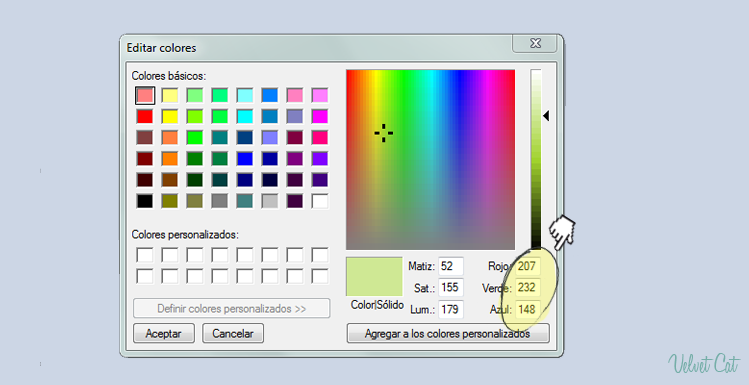749x385 pixels.
Task: Select last empty custom color slot, bottom row
Action: pyautogui.click(x=320, y=276)
